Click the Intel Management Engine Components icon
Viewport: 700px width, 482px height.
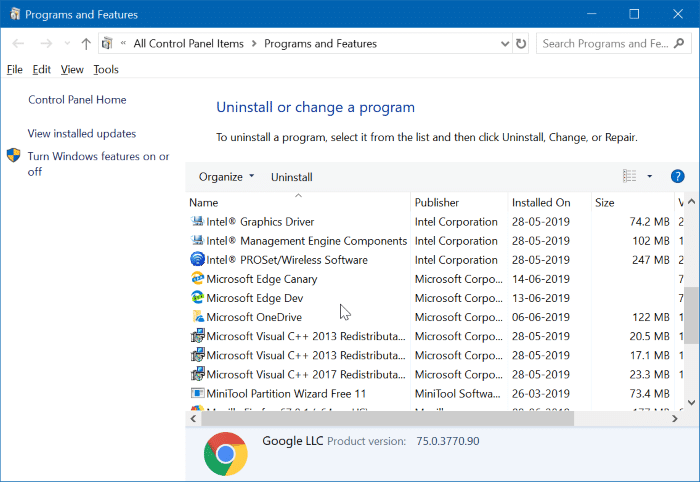pyautogui.click(x=197, y=240)
